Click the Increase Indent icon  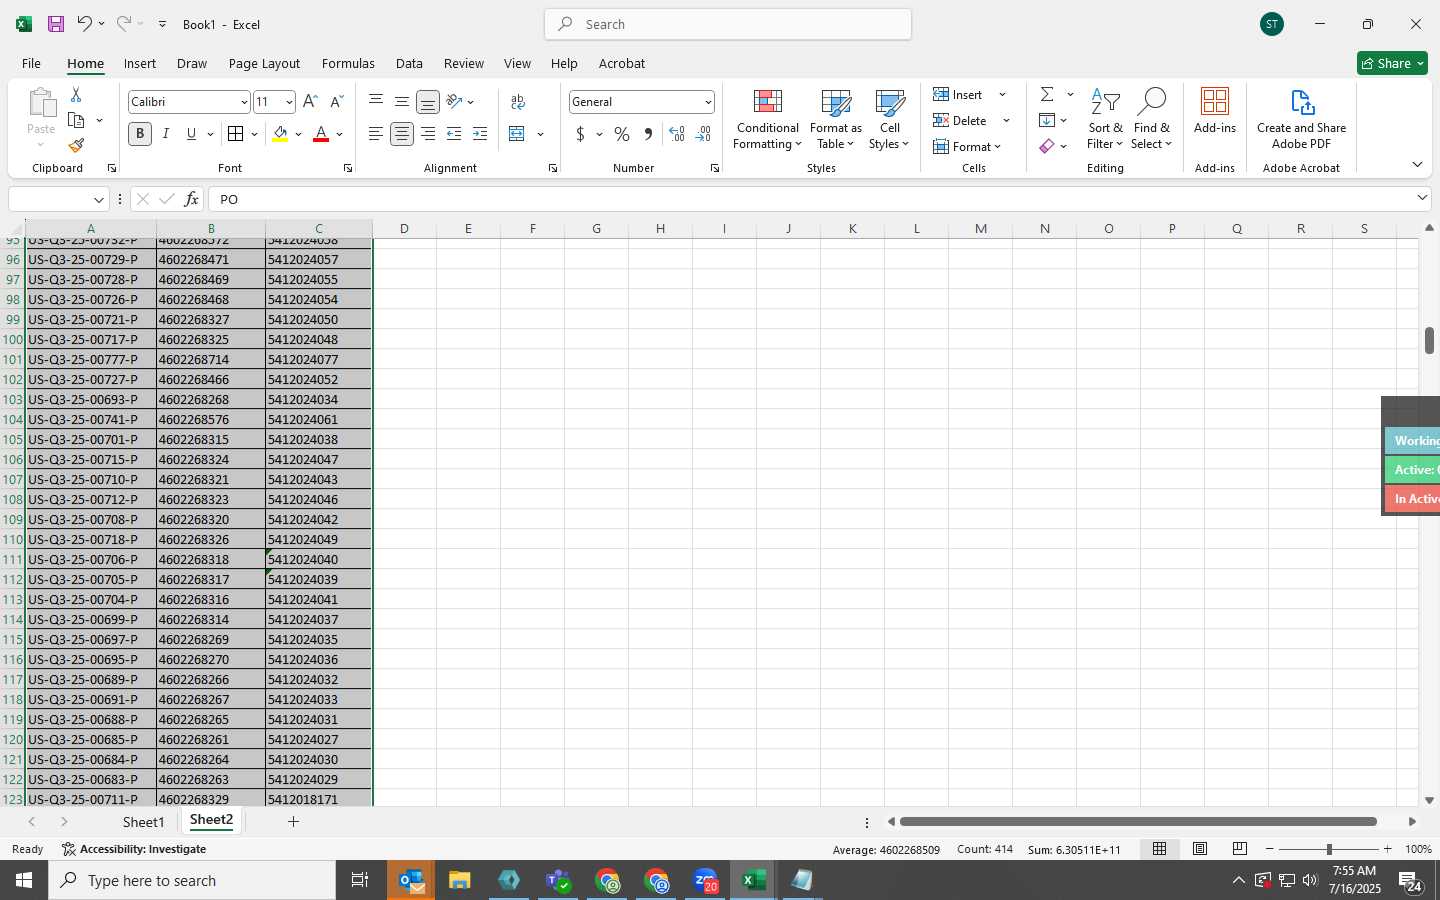[480, 134]
